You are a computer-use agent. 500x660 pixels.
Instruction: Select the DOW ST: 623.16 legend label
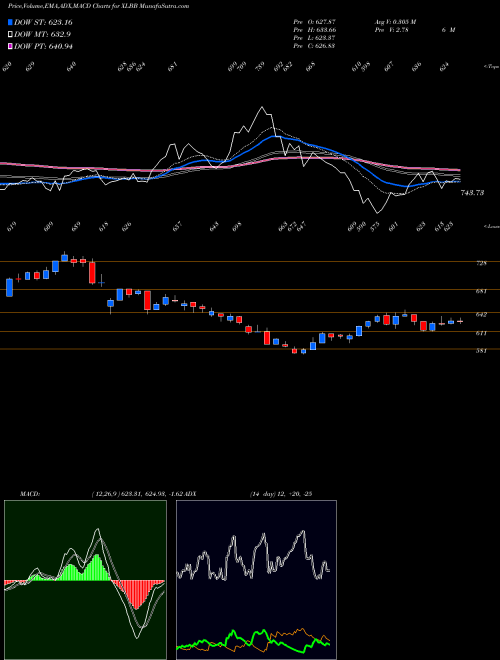(43, 22)
